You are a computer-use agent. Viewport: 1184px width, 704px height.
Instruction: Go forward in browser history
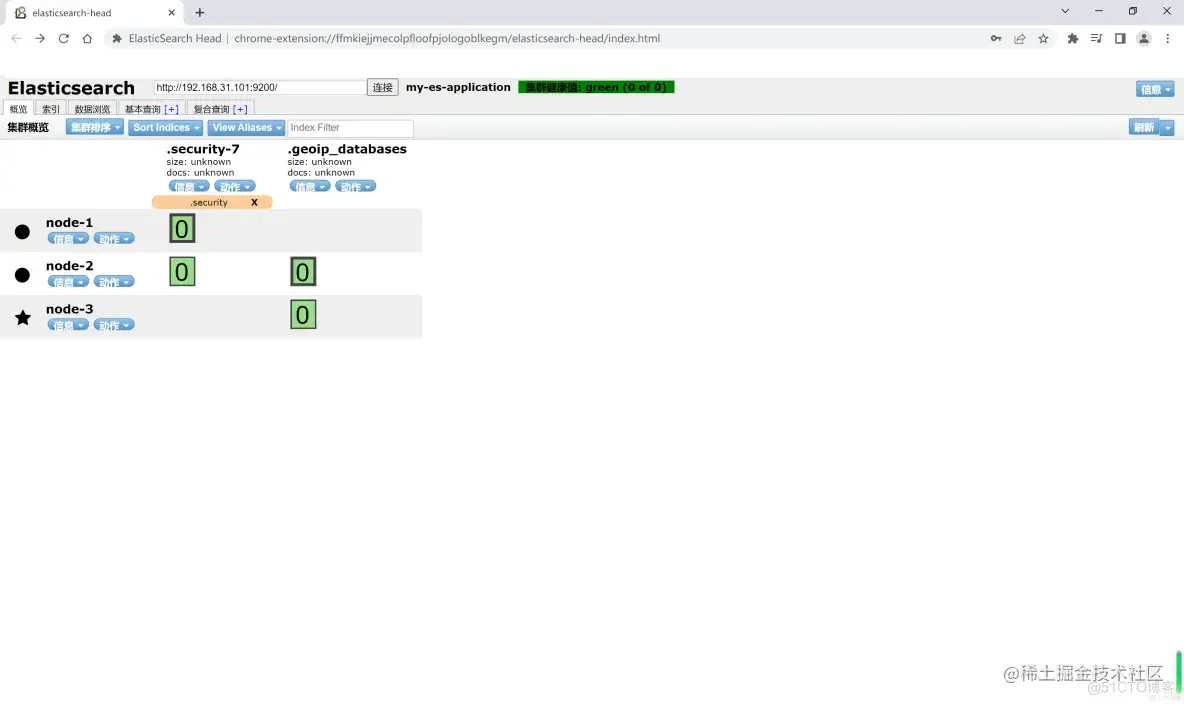pyautogui.click(x=40, y=39)
